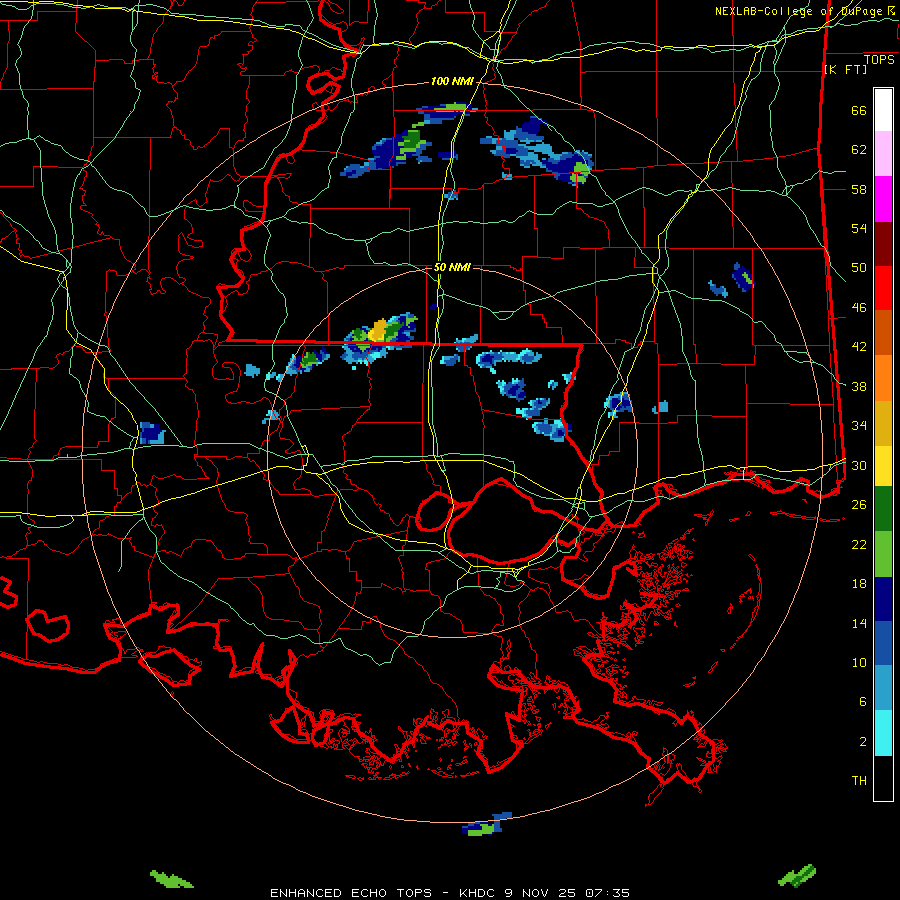Click the "100 NMI" range ring label
This screenshot has width=900, height=900.
click(x=452, y=82)
